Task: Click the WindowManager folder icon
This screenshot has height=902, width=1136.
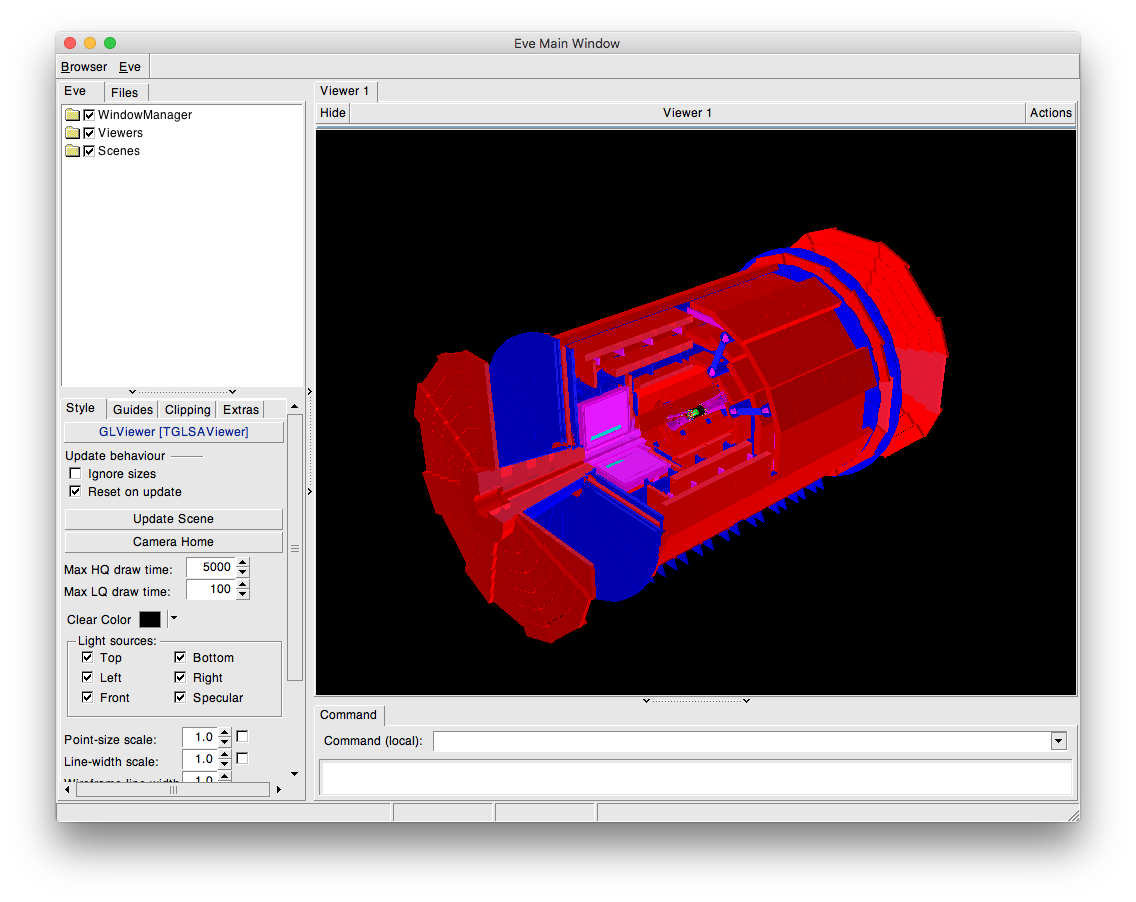Action: click(x=72, y=115)
